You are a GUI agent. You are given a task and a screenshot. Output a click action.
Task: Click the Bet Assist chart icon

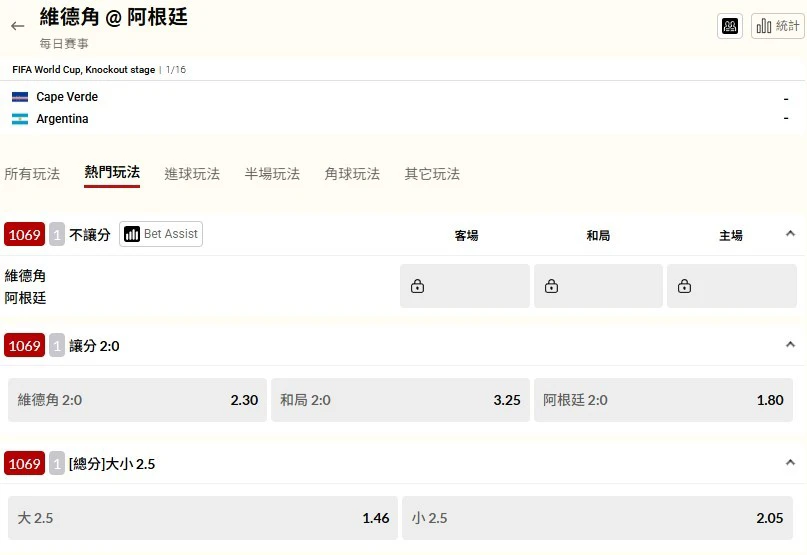click(x=132, y=234)
